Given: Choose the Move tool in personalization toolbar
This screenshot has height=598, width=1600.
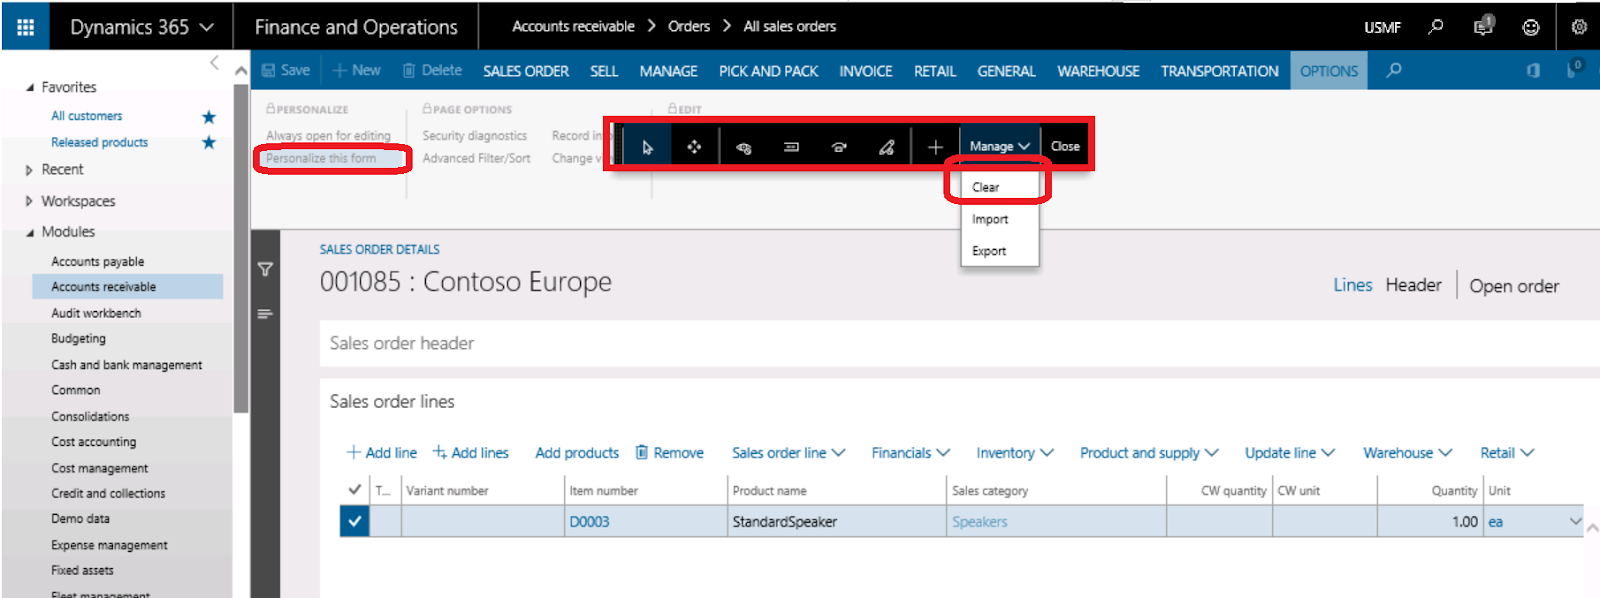Looking at the screenshot, I should click(694, 147).
